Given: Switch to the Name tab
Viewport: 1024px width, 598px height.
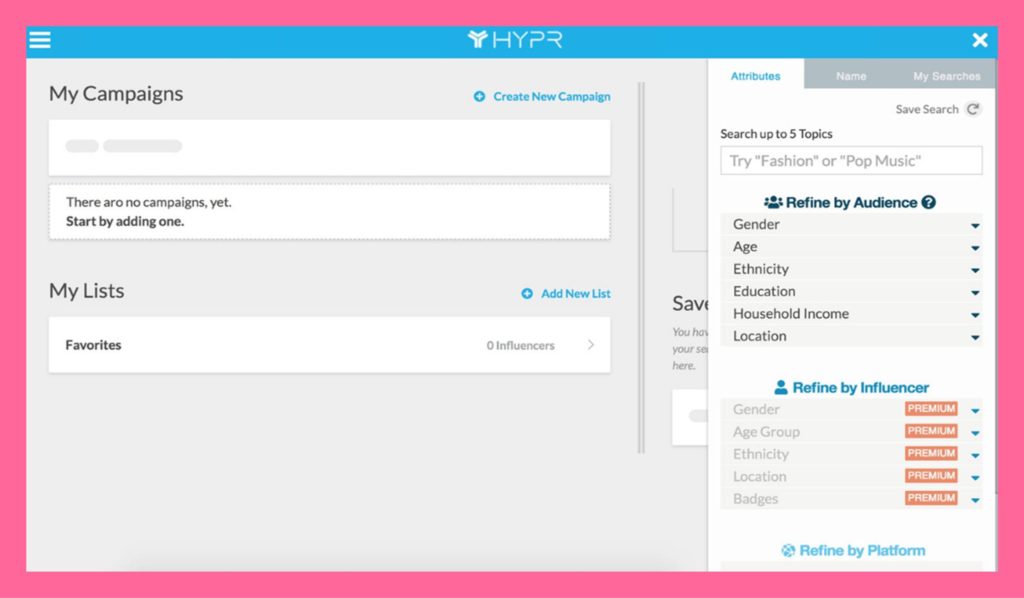Looking at the screenshot, I should [x=851, y=76].
